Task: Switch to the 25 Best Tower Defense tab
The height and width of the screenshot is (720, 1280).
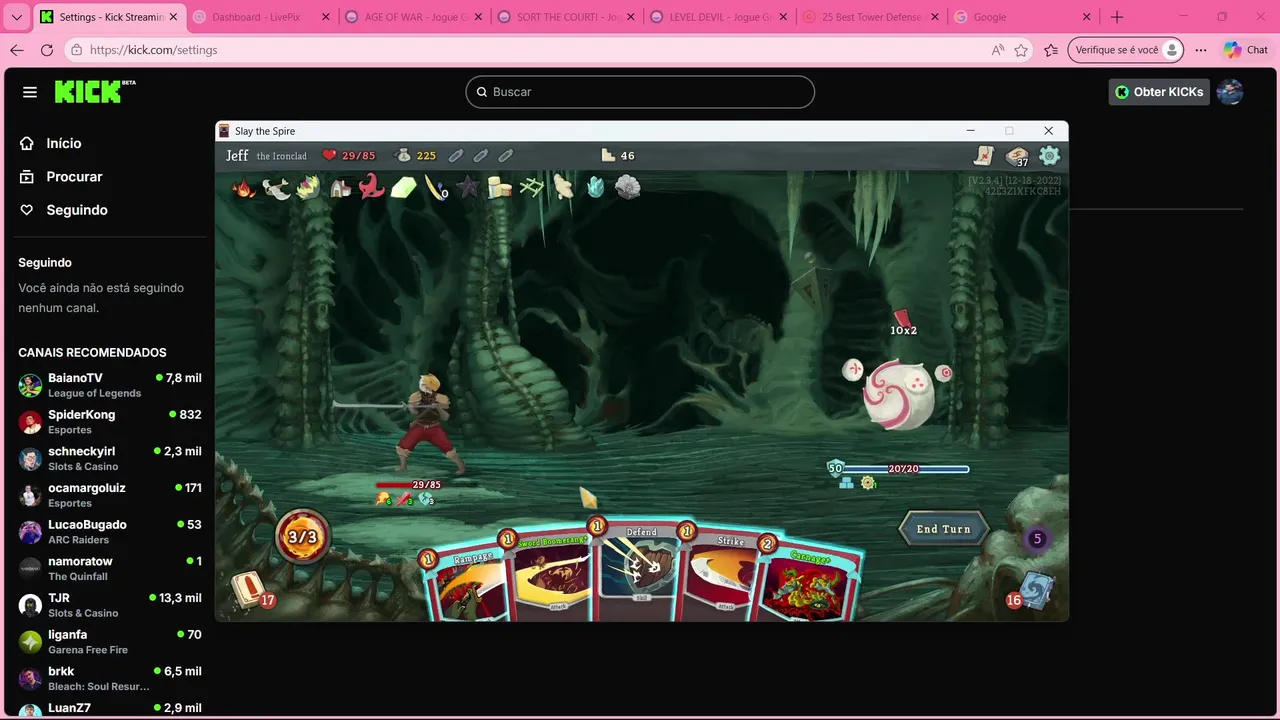Action: (871, 17)
